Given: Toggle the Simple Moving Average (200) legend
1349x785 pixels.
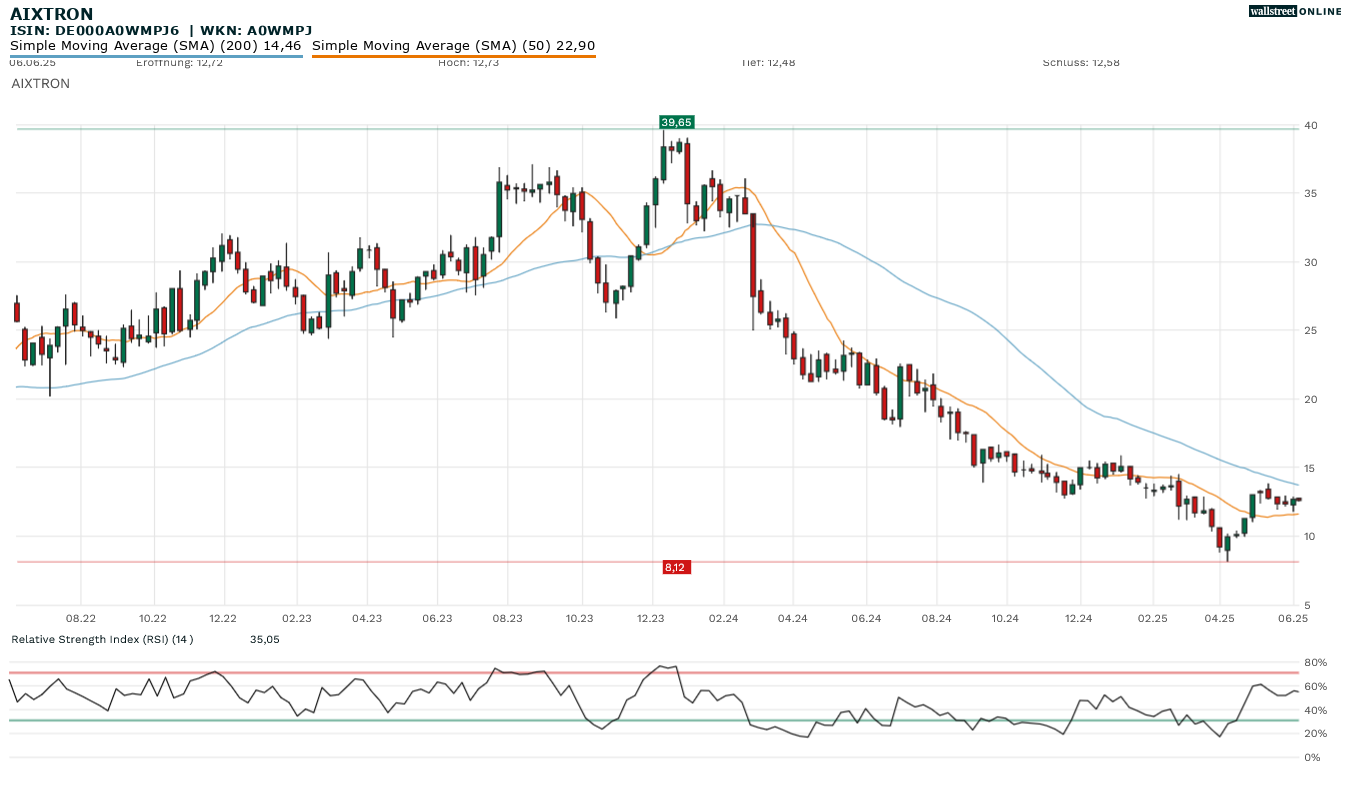Looking at the screenshot, I should click(156, 45).
